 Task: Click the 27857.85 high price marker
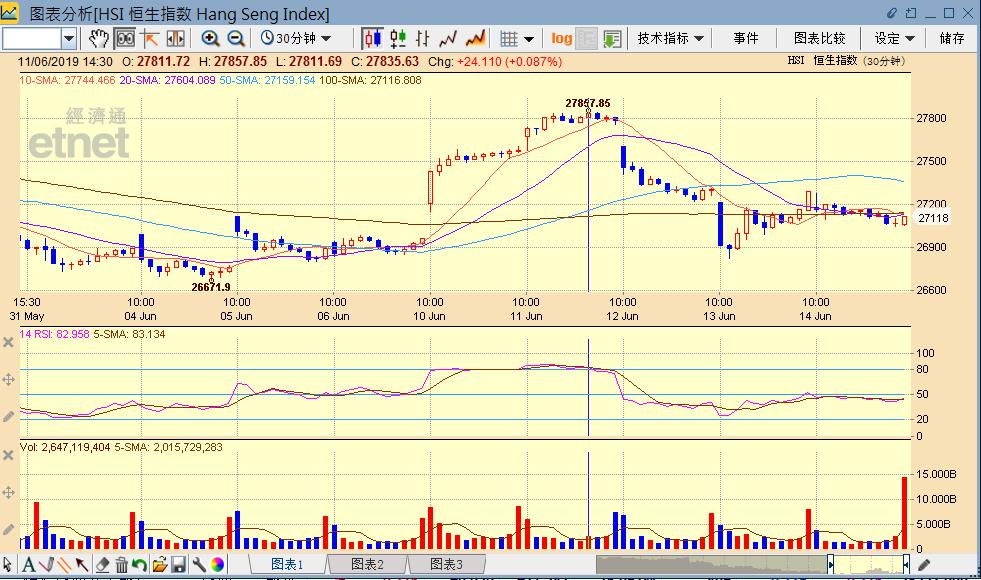[587, 103]
